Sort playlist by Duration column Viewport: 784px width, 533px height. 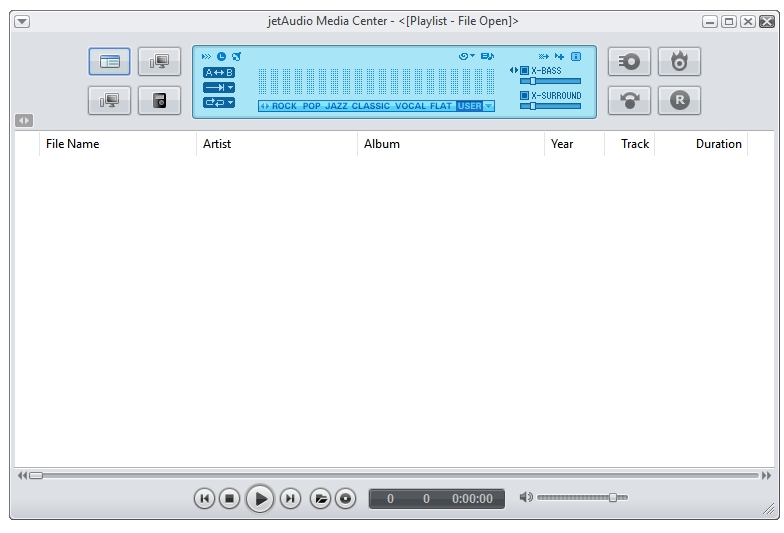pyautogui.click(x=701, y=144)
